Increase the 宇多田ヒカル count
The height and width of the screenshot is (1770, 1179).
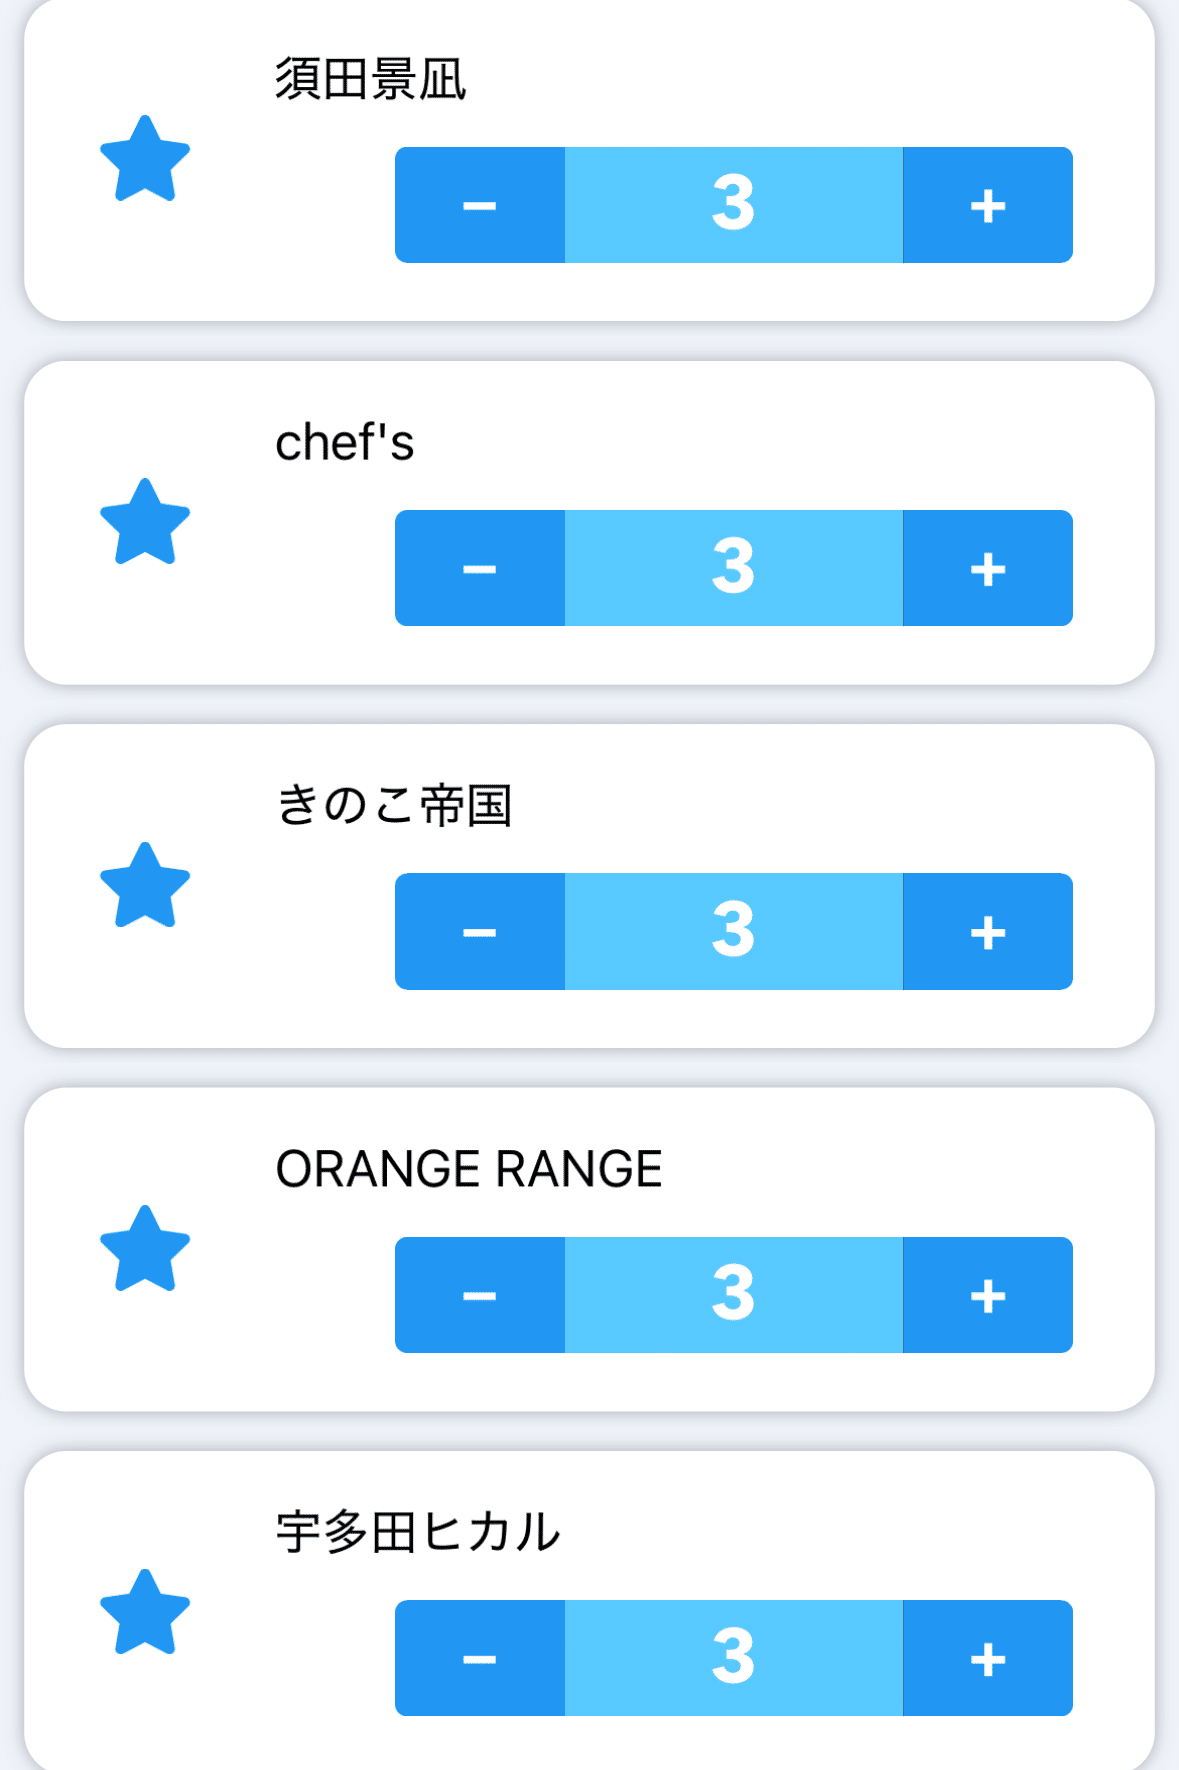coord(987,1658)
